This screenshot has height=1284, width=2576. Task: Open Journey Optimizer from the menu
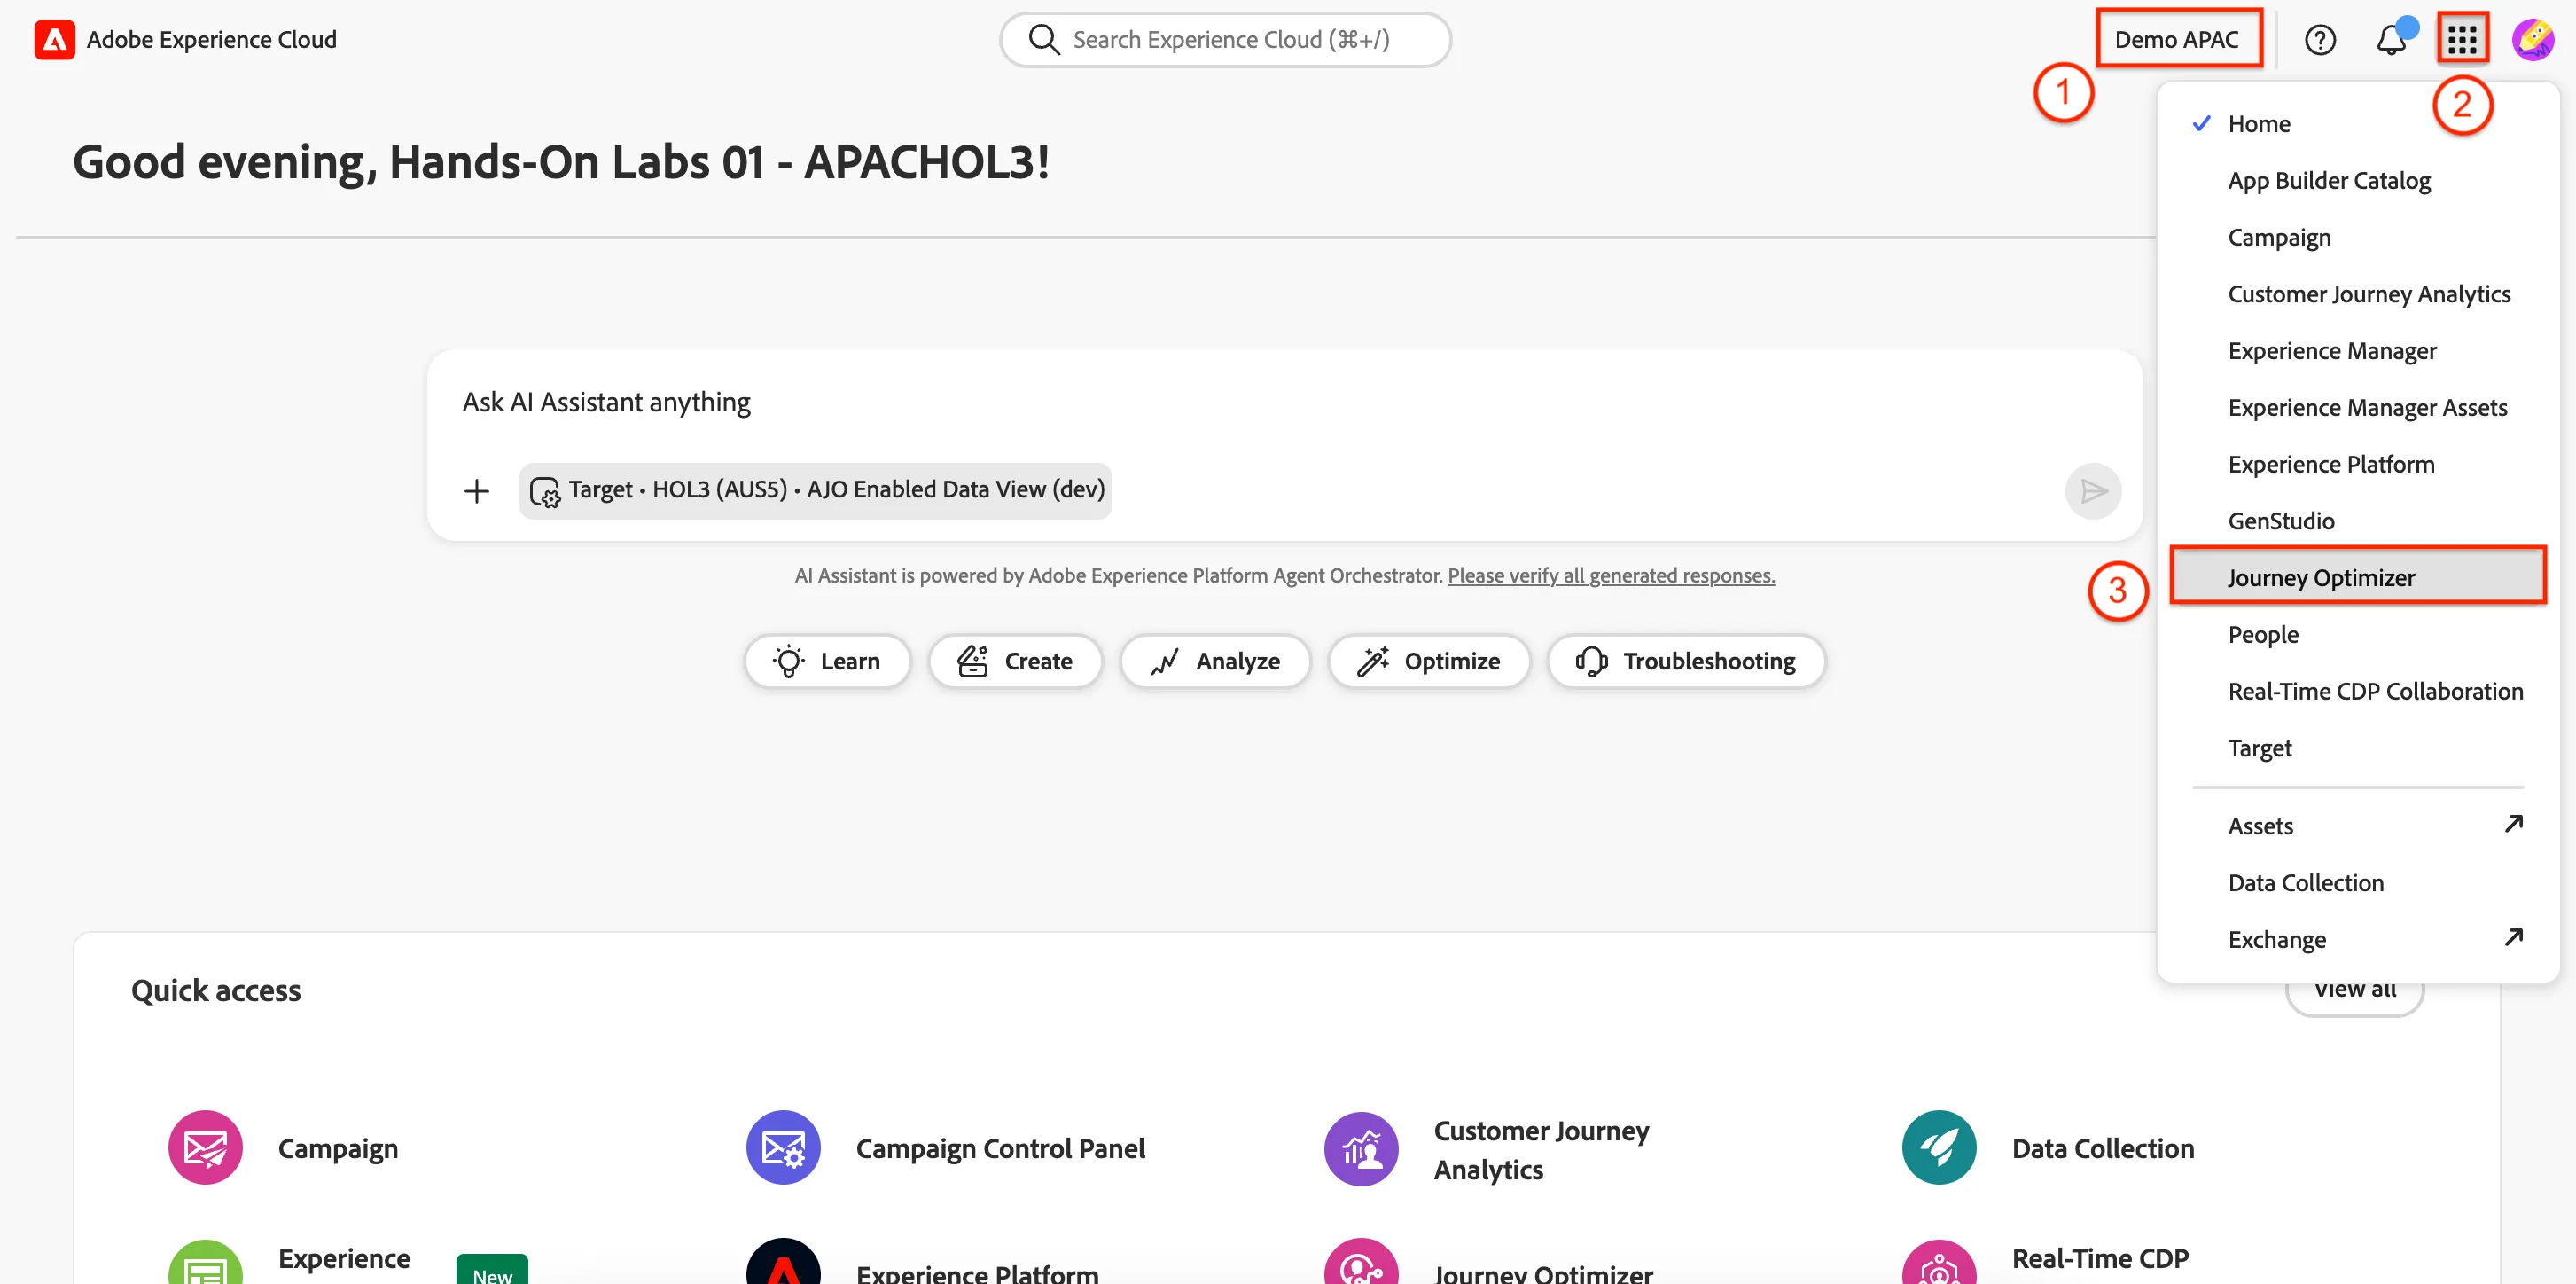point(2358,578)
